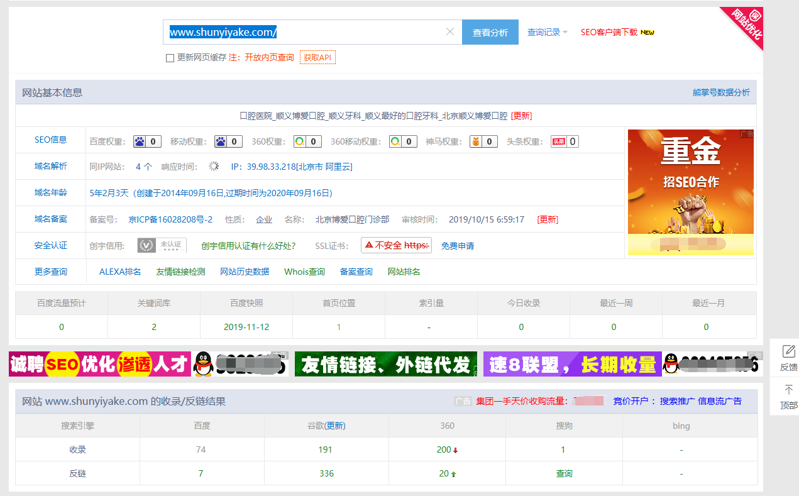Click the 360 收录 count 200

point(444,450)
